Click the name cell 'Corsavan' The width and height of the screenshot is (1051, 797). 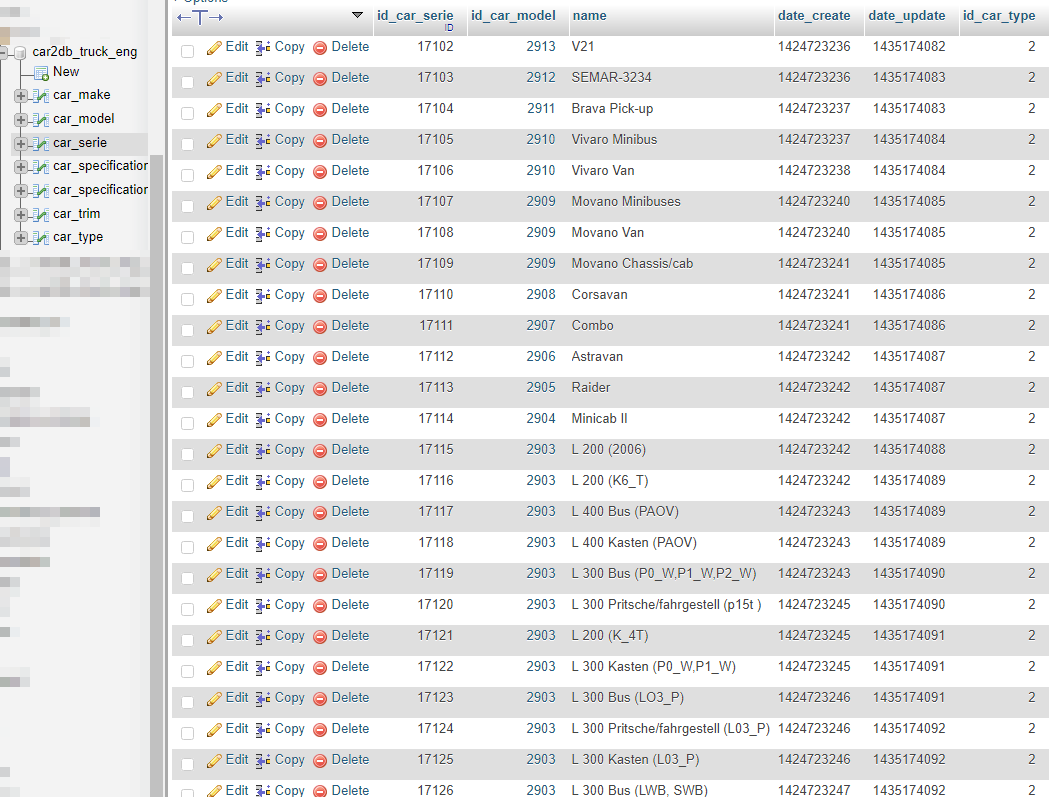(x=599, y=294)
